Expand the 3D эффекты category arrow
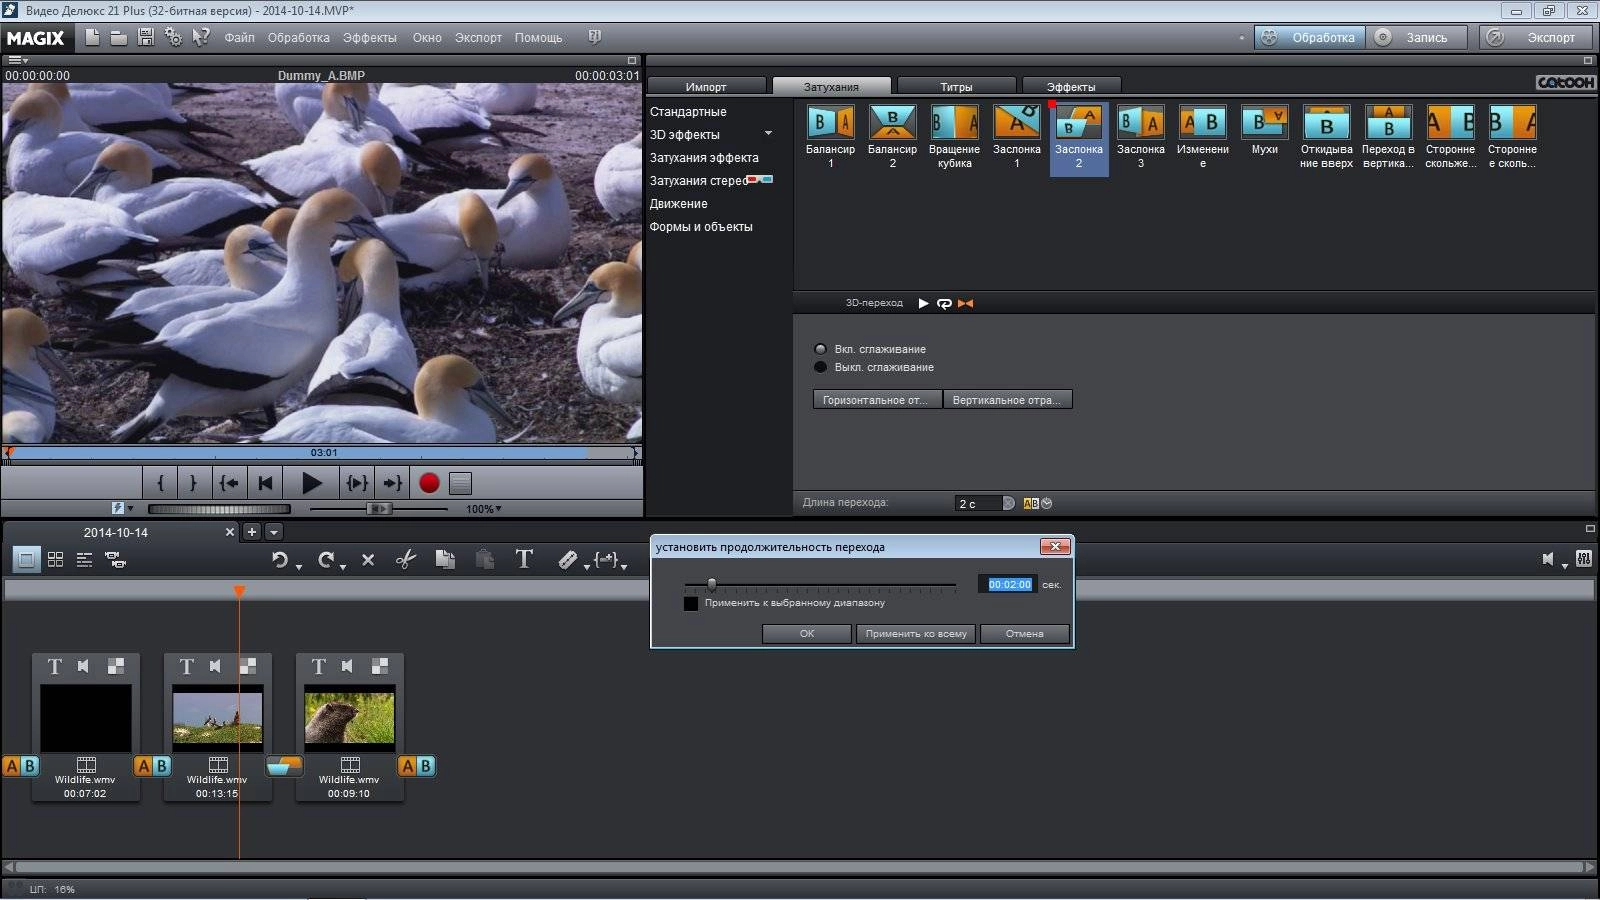Image resolution: width=1600 pixels, height=900 pixels. [x=768, y=134]
